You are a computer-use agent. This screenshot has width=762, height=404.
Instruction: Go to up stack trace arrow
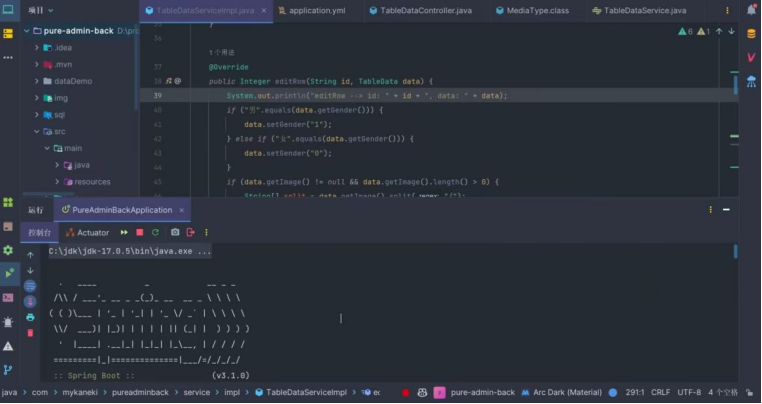[30, 255]
